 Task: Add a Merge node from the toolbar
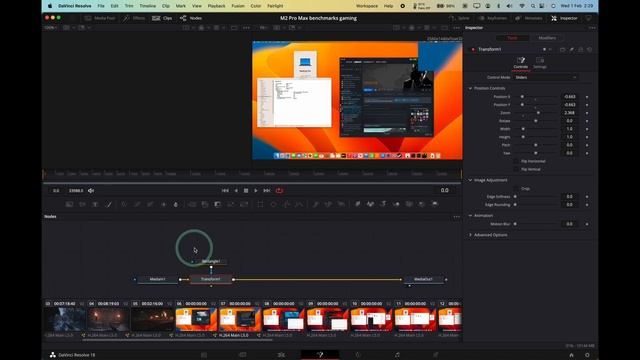click(x=192, y=204)
